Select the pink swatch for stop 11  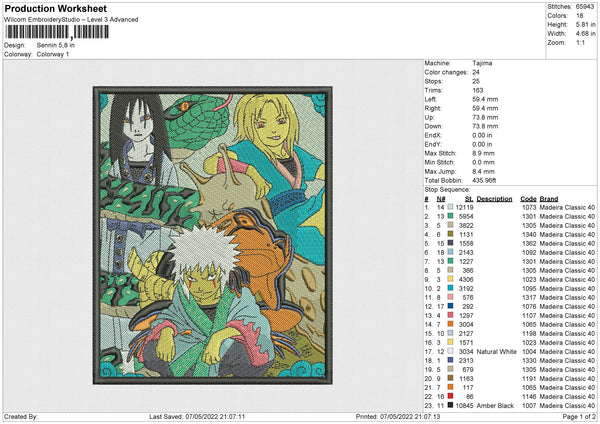[x=450, y=297]
